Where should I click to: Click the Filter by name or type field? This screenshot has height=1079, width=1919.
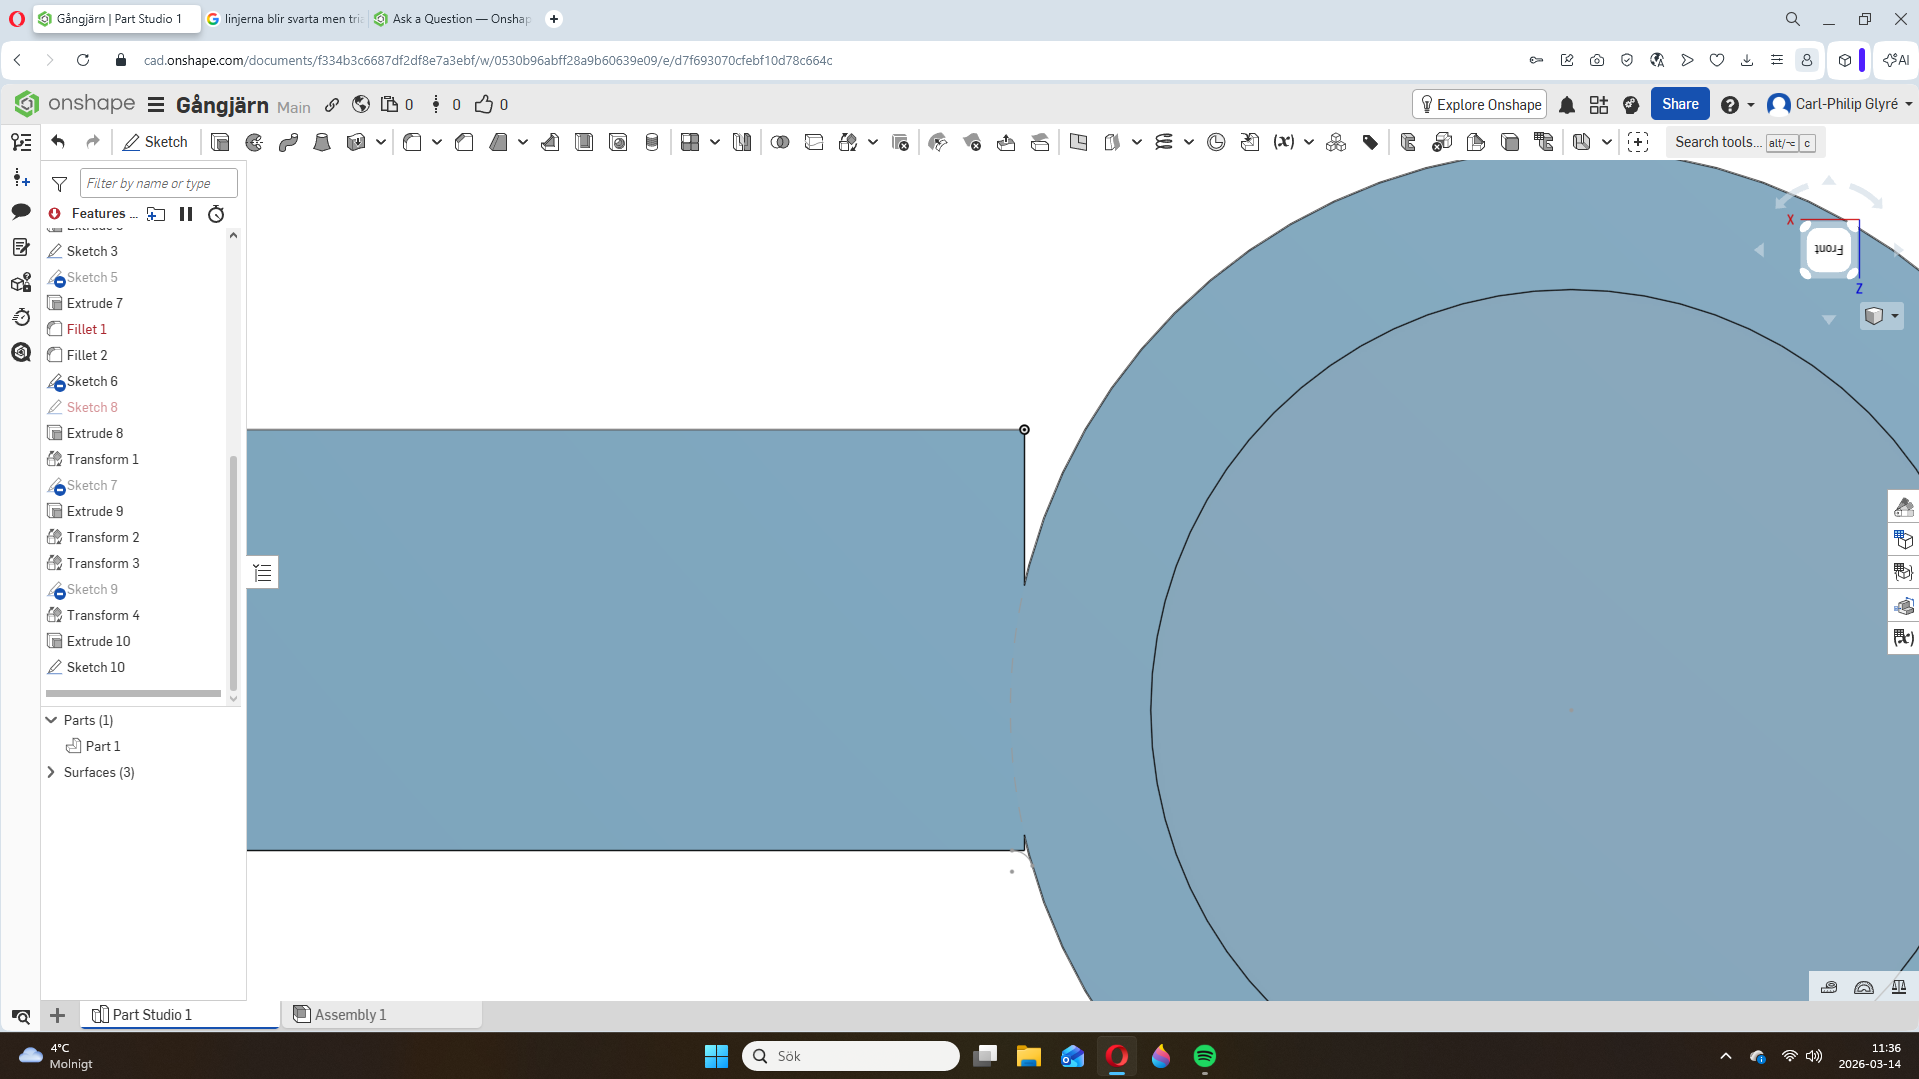[x=159, y=184]
